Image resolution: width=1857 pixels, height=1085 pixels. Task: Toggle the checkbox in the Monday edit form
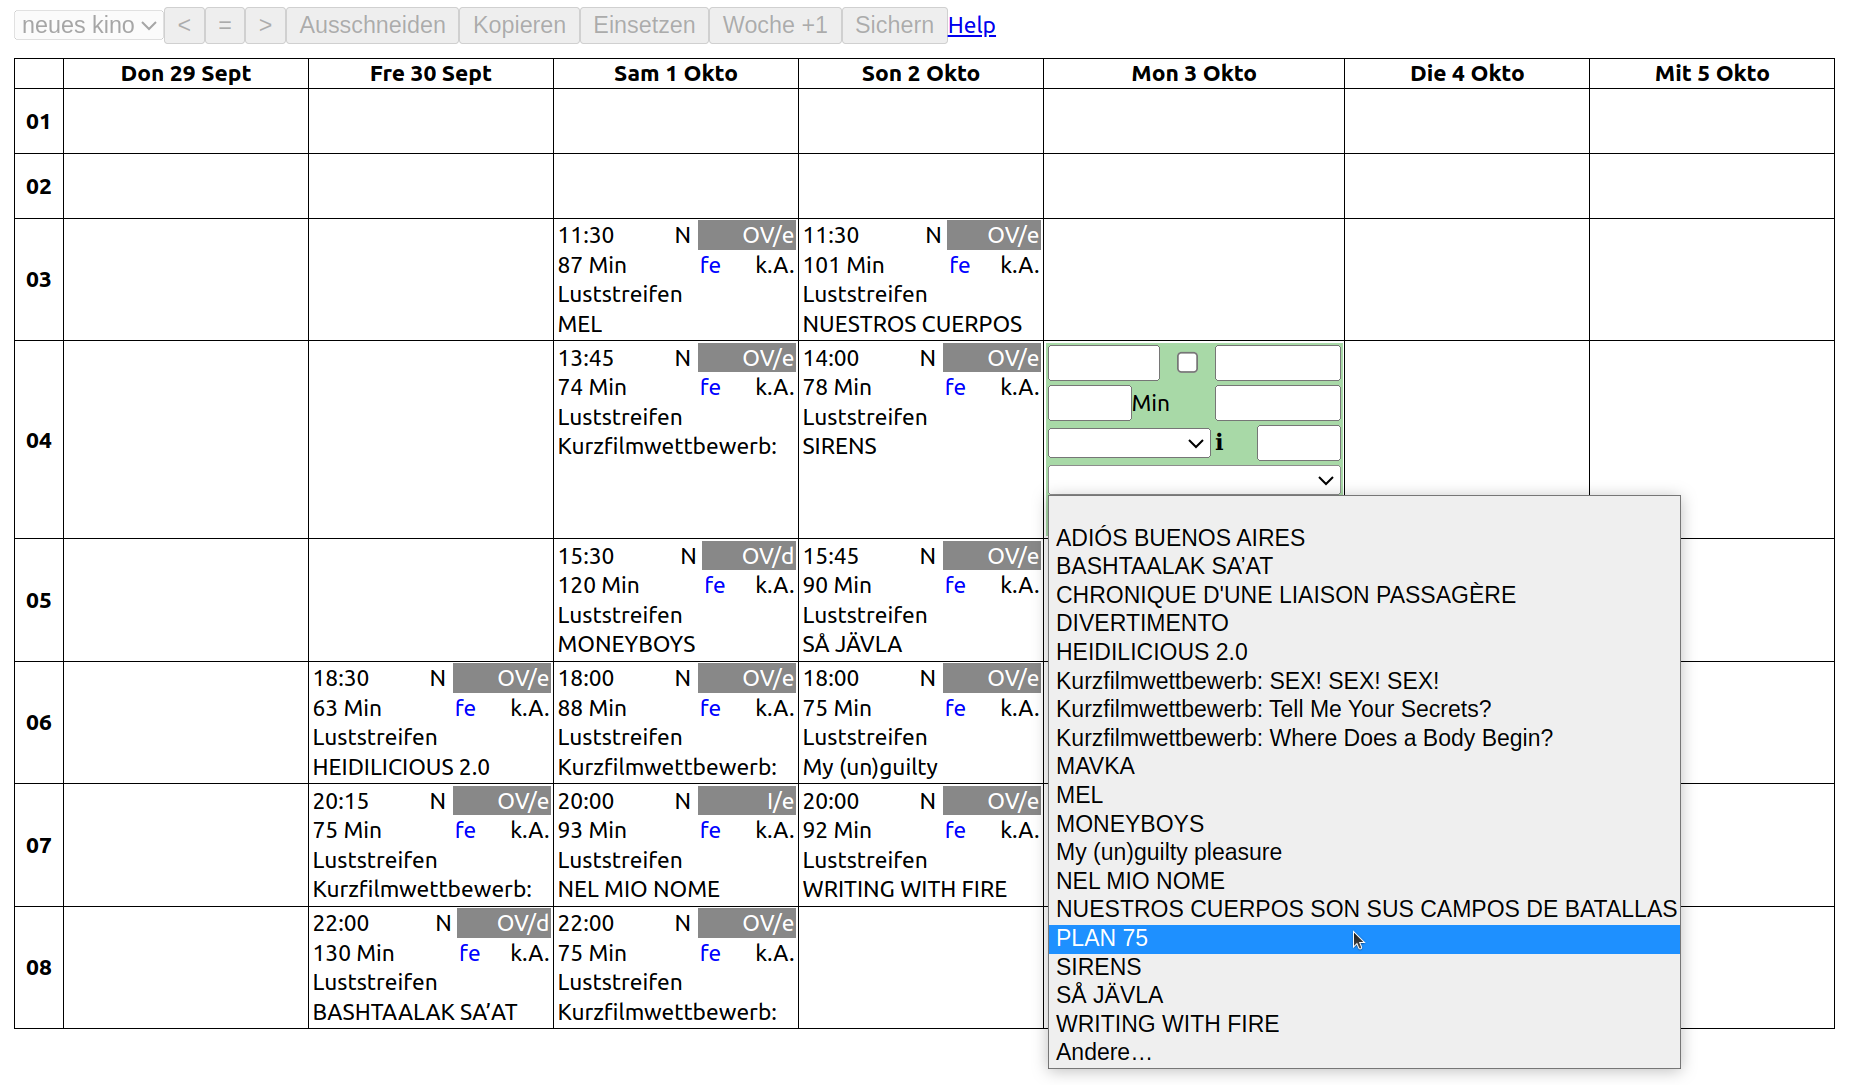1187,362
